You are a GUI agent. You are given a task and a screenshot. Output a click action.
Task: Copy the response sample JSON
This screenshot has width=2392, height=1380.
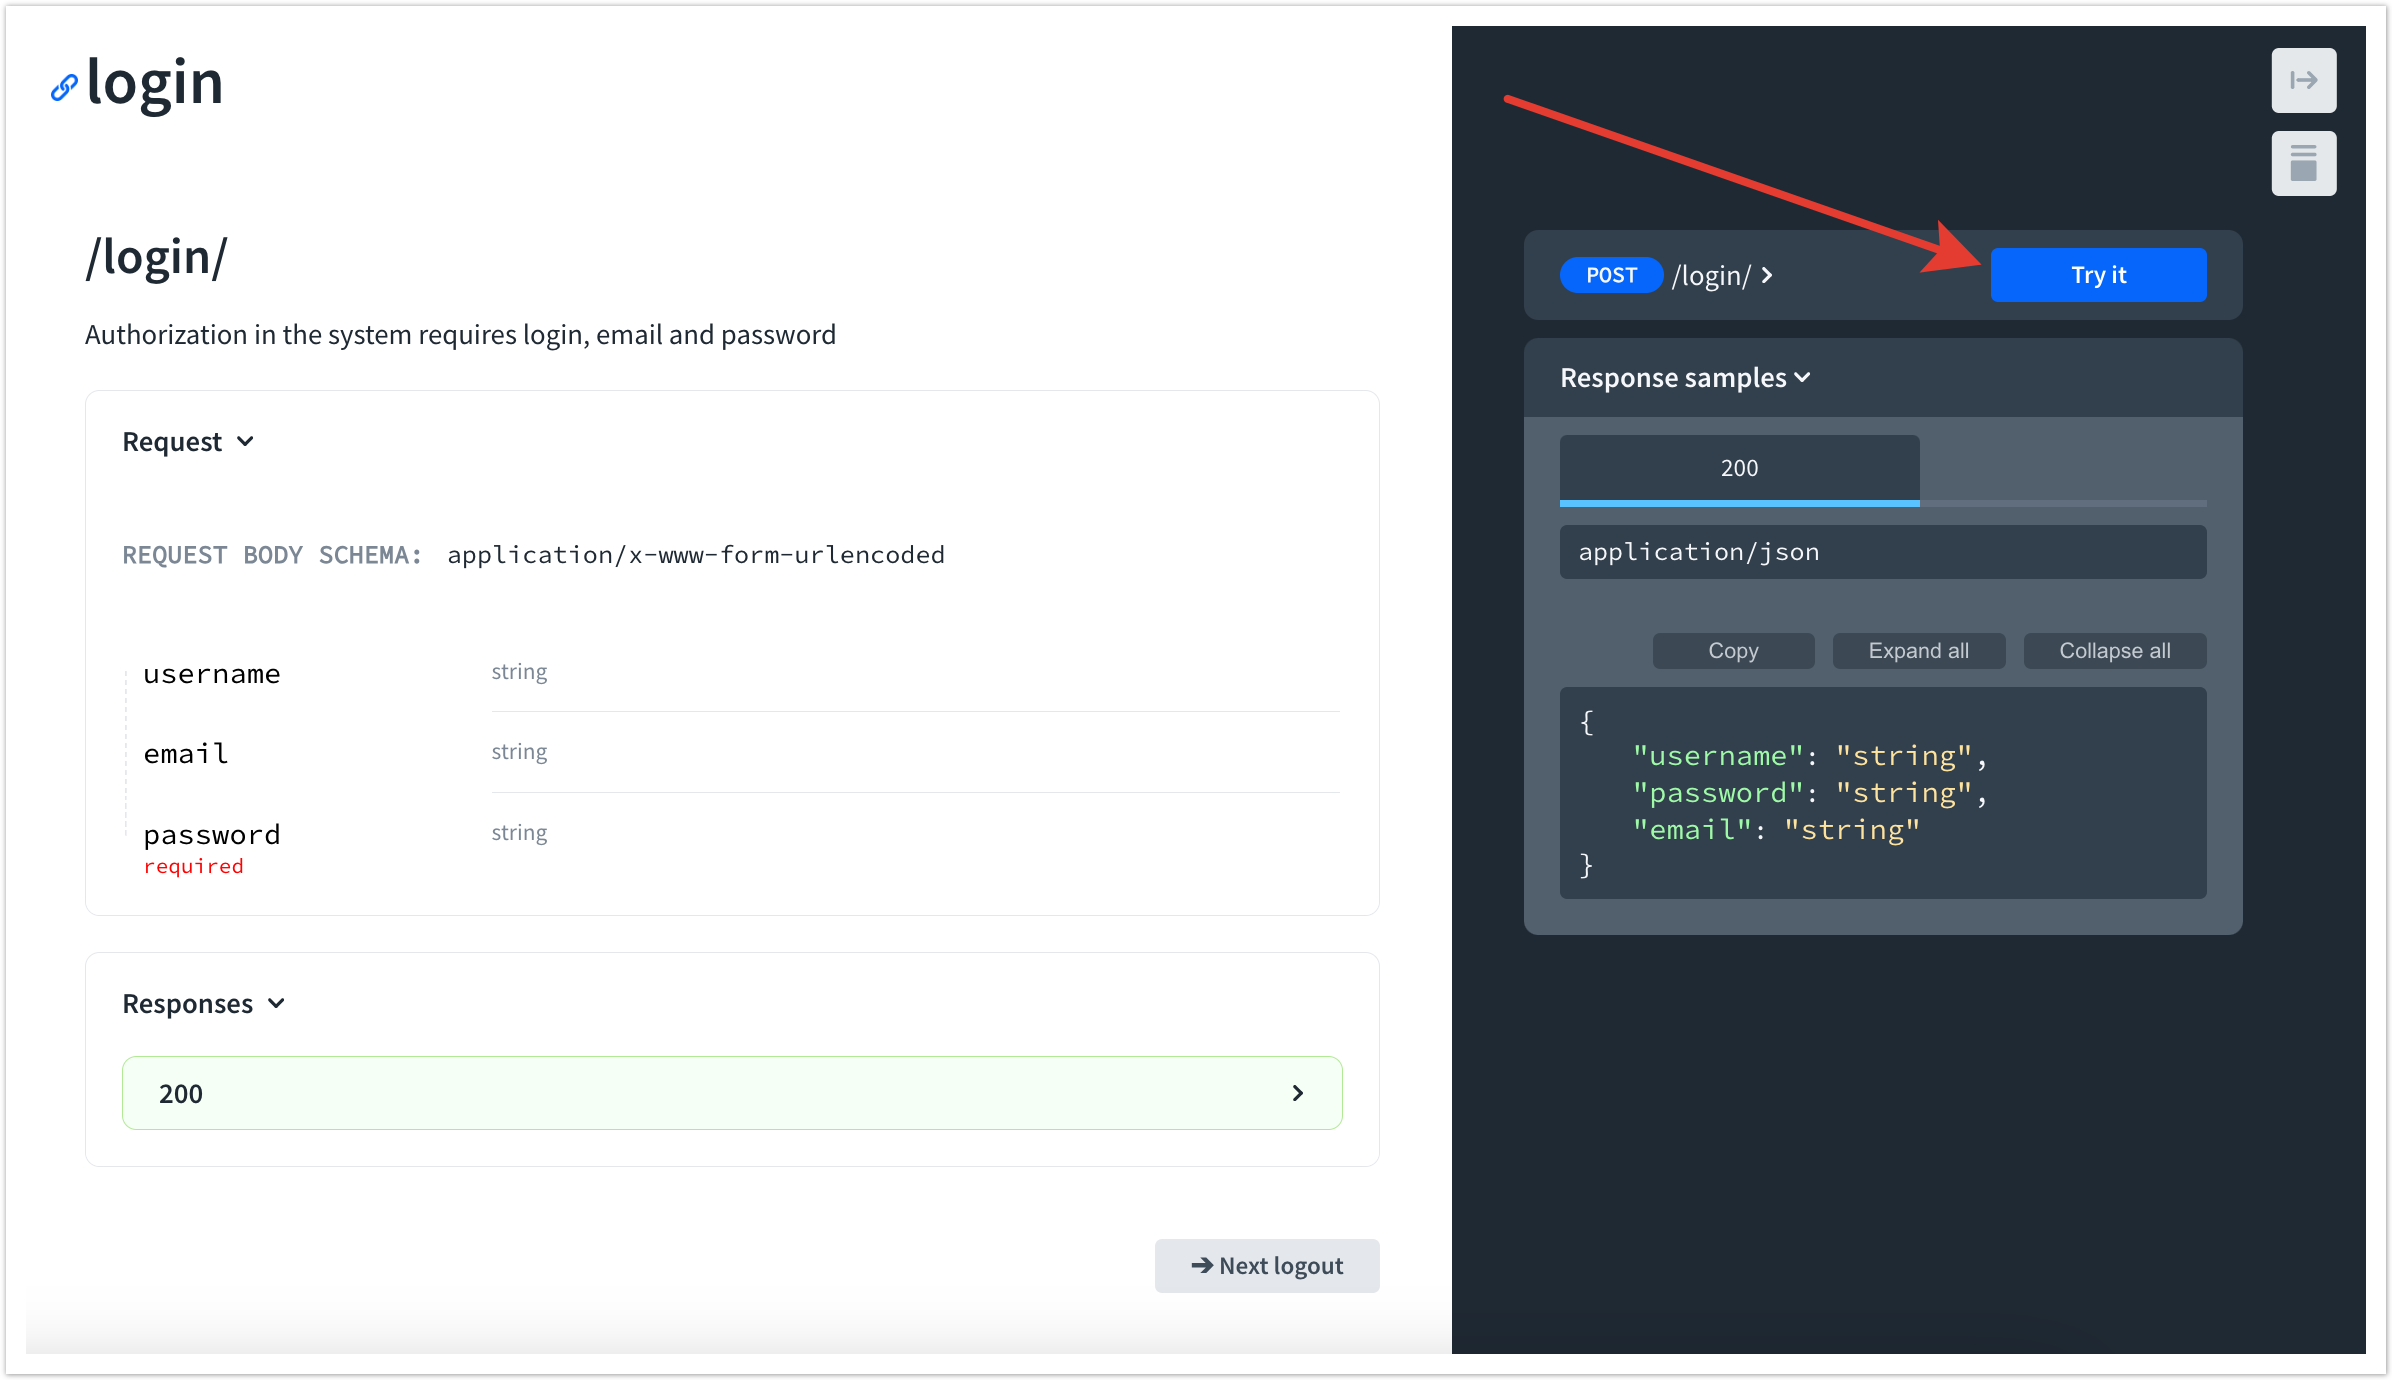[1732, 651]
